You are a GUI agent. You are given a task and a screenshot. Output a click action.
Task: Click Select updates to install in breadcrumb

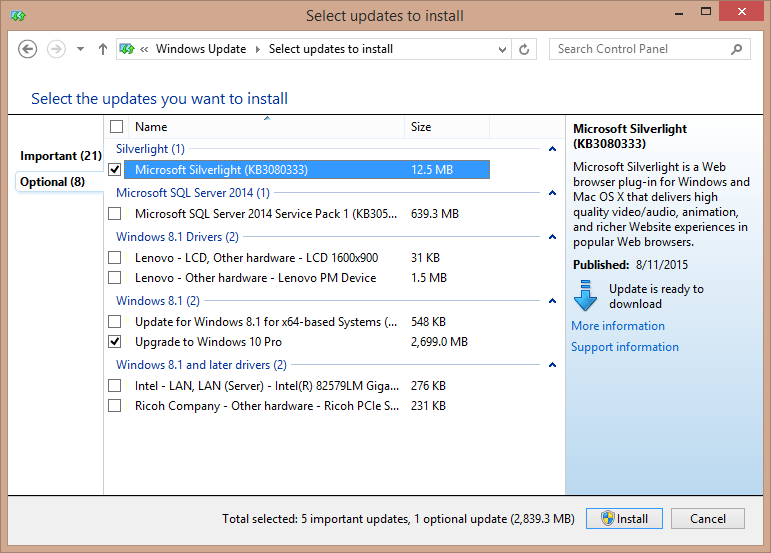[330, 49]
